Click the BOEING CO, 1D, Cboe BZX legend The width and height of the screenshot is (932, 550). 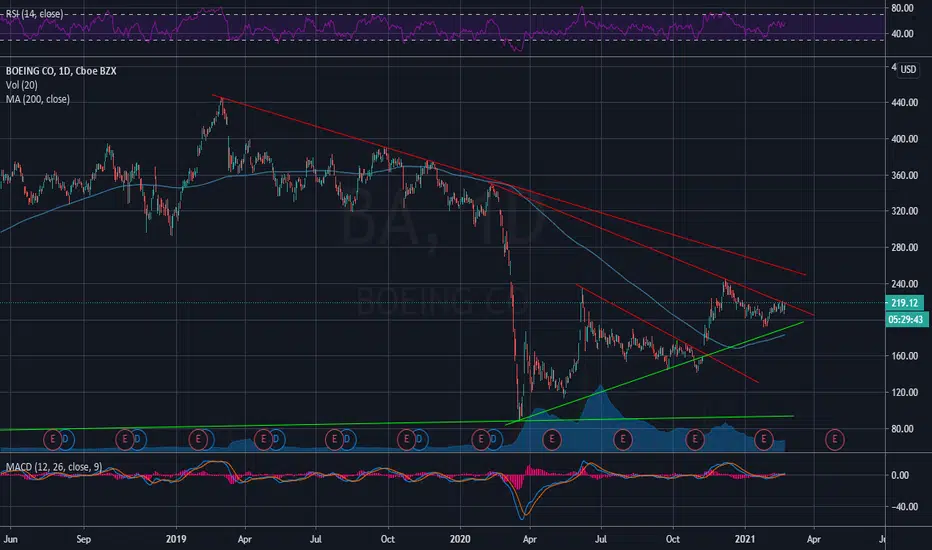[61, 71]
